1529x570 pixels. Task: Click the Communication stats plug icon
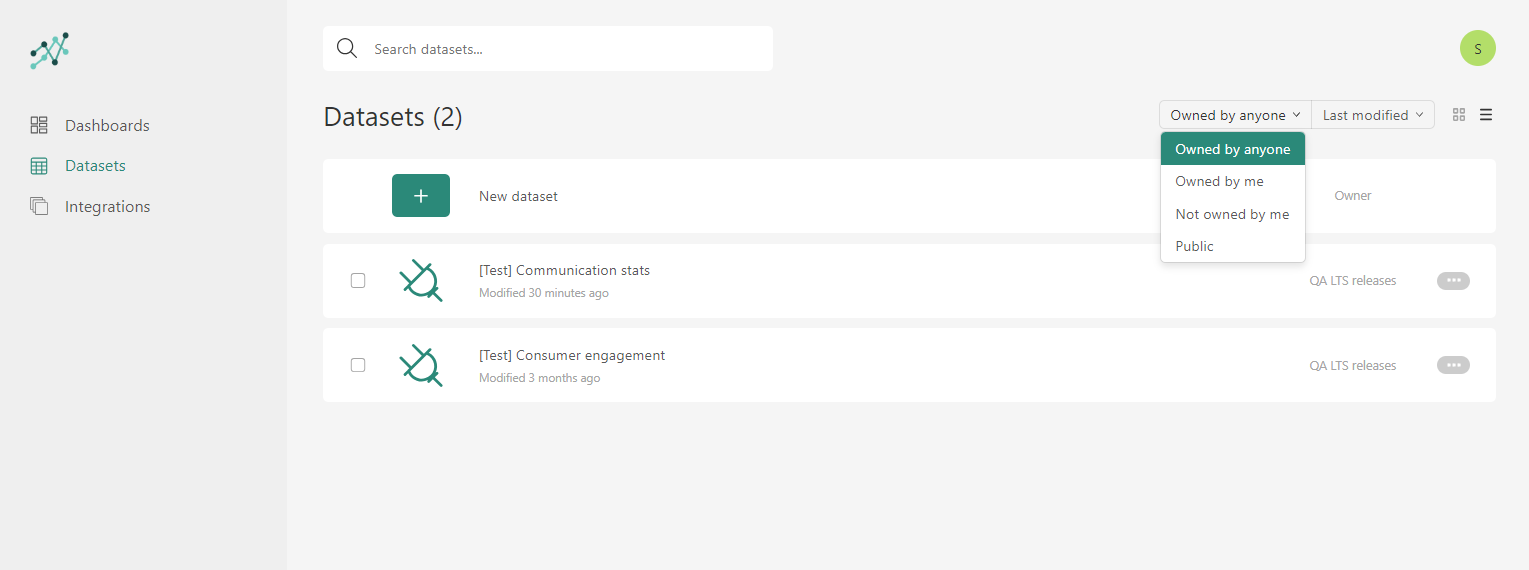[x=421, y=281]
